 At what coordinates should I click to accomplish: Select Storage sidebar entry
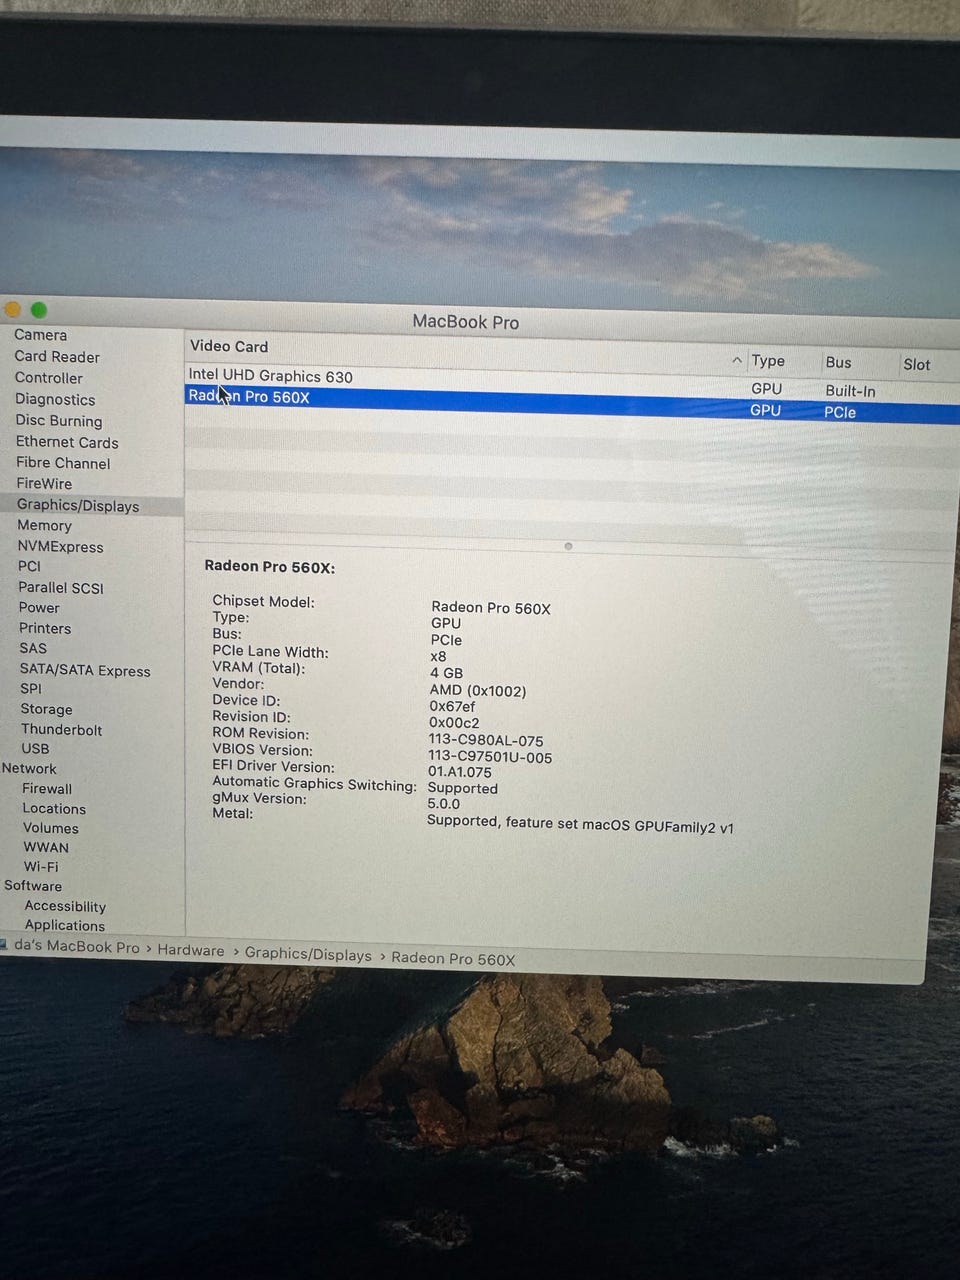click(46, 709)
